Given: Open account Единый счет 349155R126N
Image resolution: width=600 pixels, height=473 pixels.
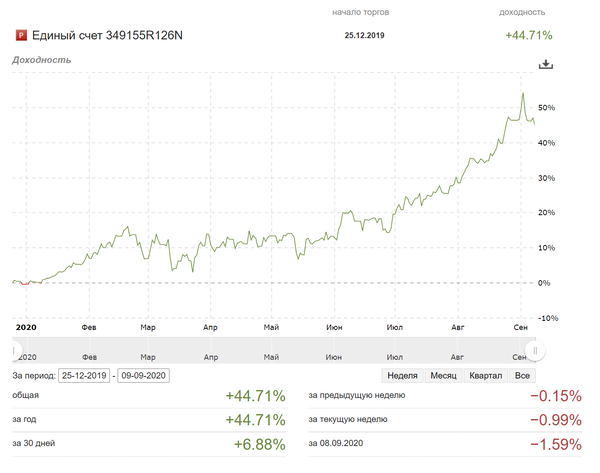Looking at the screenshot, I should [x=108, y=36].
